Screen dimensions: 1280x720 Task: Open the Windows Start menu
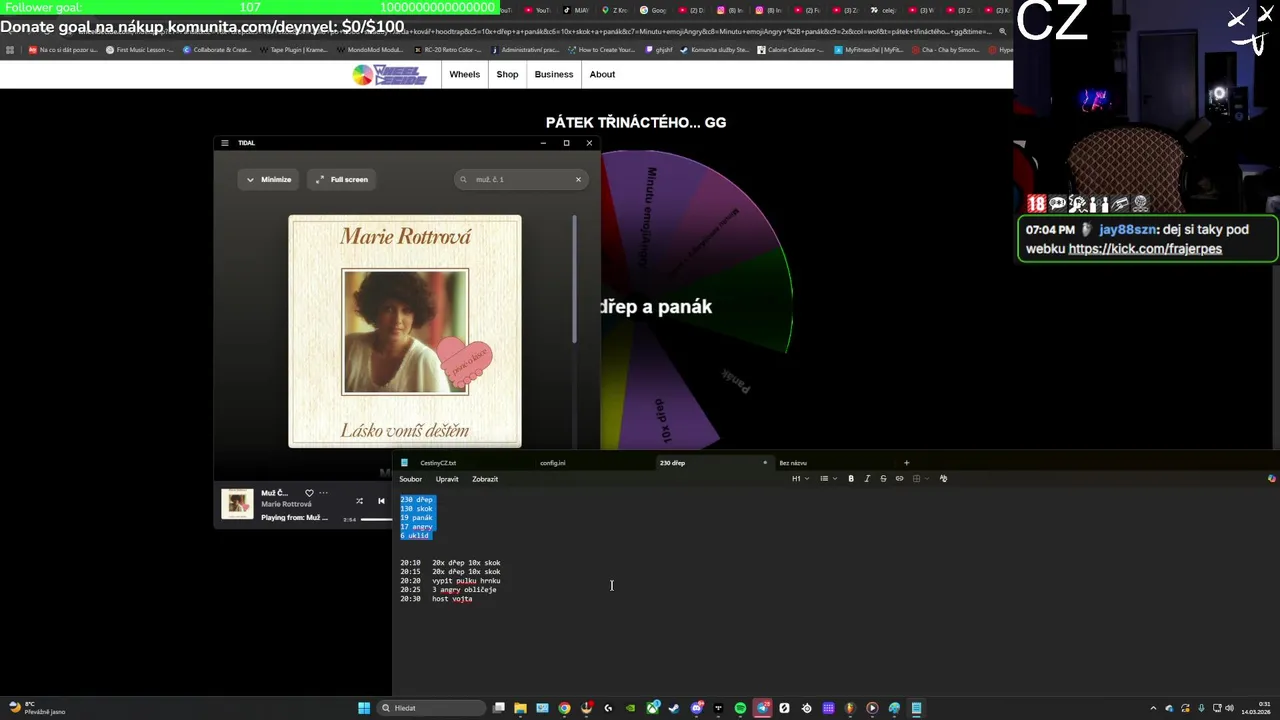364,708
